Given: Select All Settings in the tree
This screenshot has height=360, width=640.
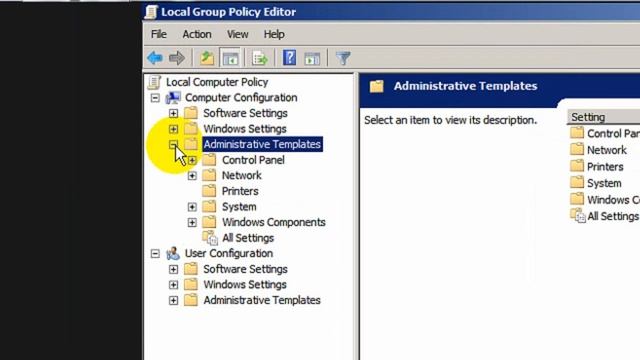Looking at the screenshot, I should click(248, 238).
